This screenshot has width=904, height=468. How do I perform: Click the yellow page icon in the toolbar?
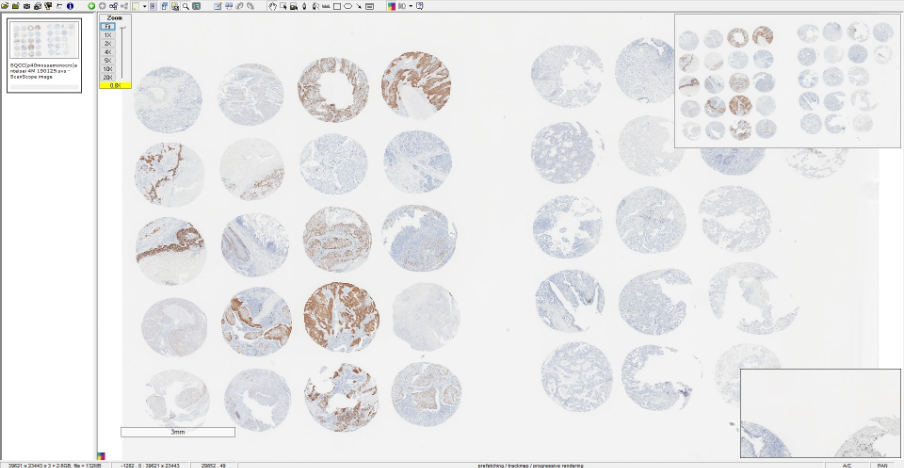pos(135,6)
